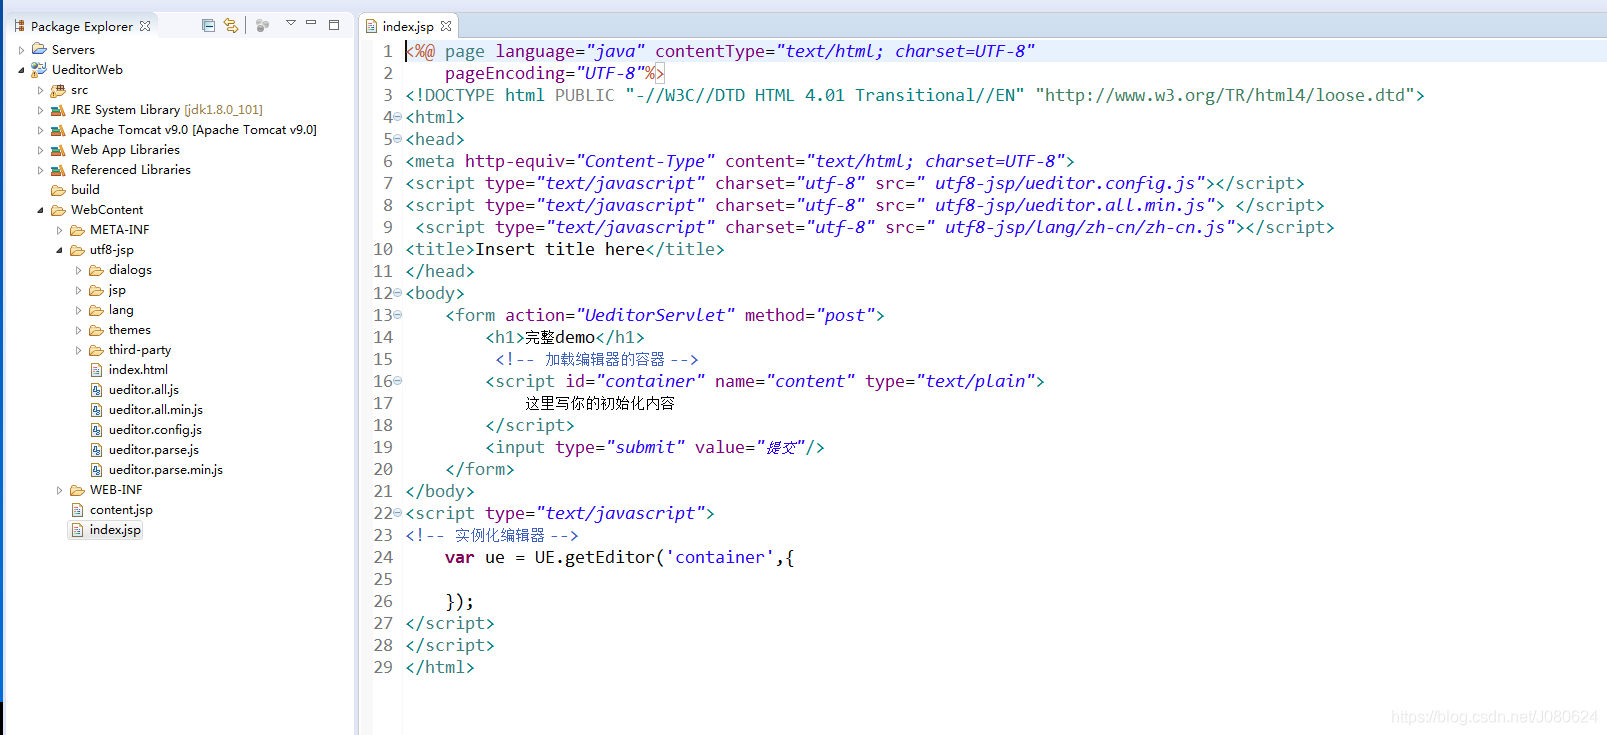Select ueditor.all.min.js in the tree

(x=155, y=410)
